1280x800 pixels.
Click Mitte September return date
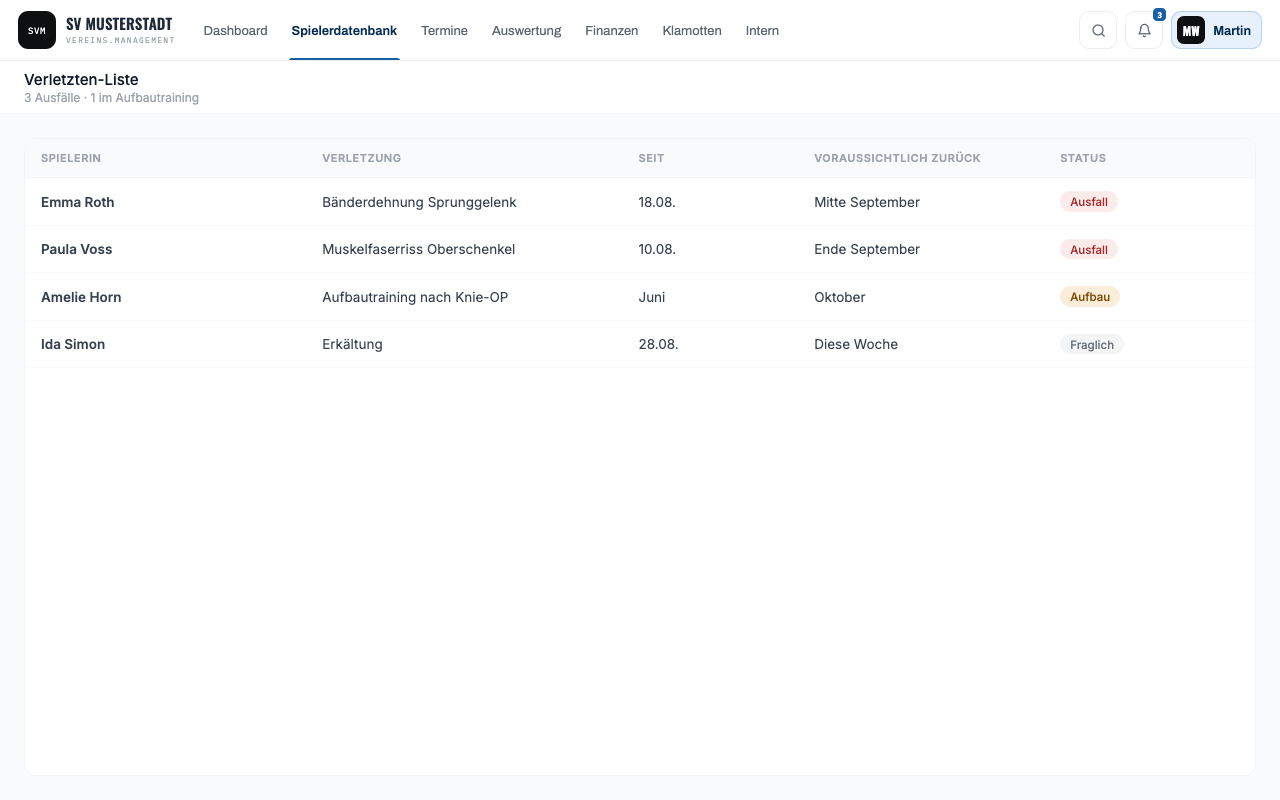point(867,202)
